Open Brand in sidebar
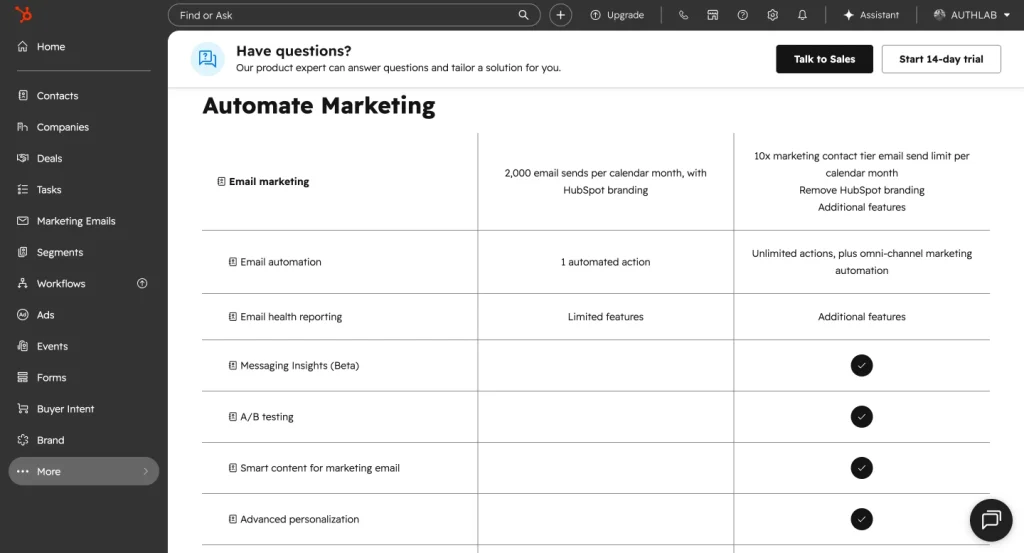Screen dimensions: 1024x553 (x=84, y=441)
